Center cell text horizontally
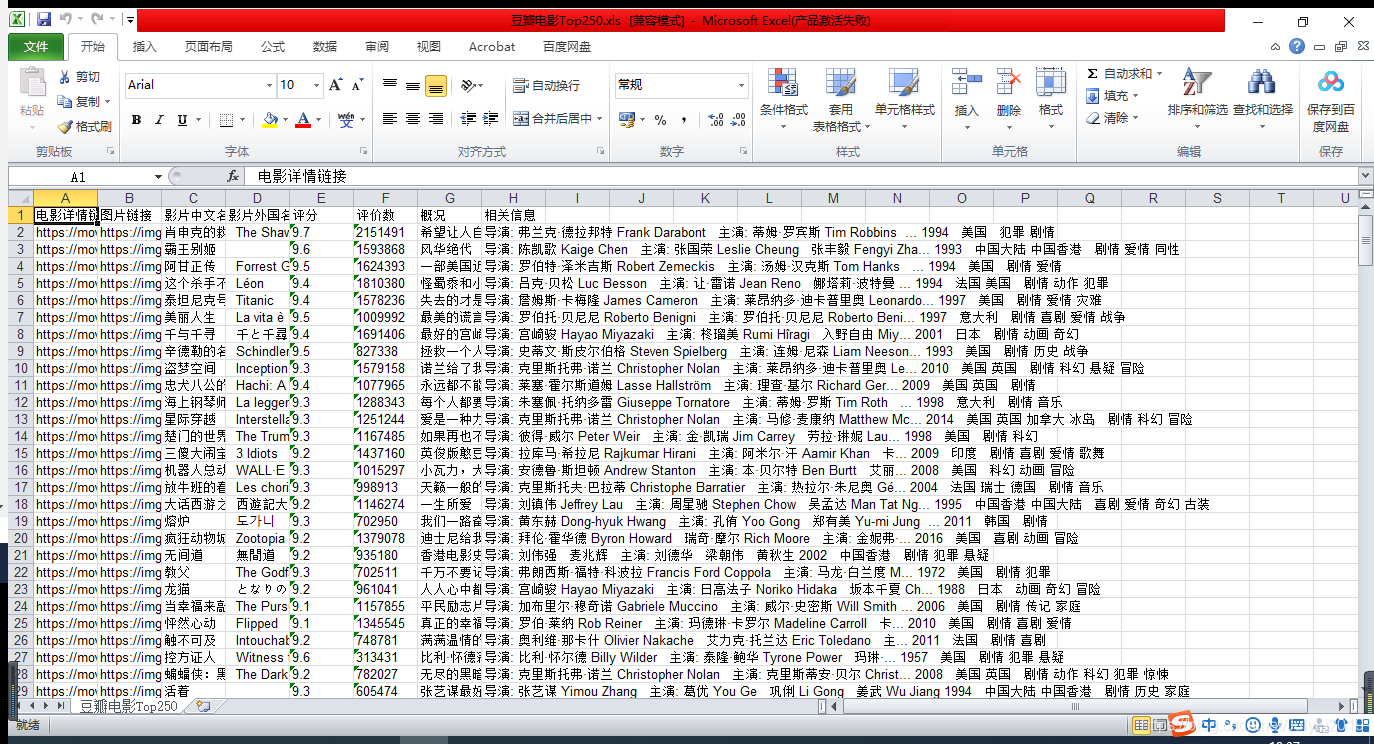Screen dimensions: 1374x744 pos(413,119)
